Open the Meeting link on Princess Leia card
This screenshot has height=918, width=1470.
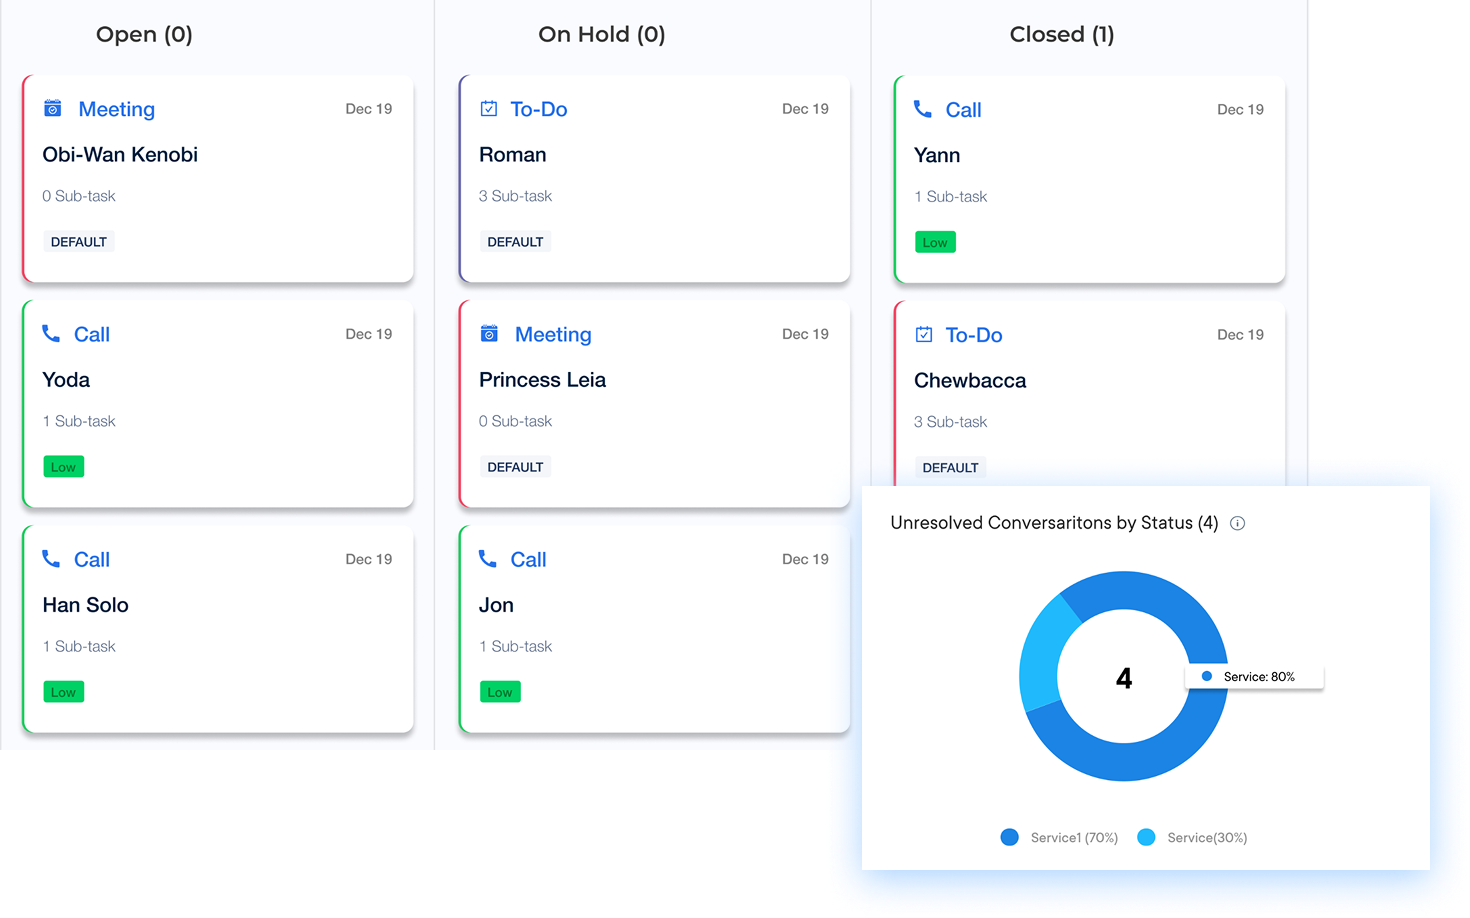553,334
